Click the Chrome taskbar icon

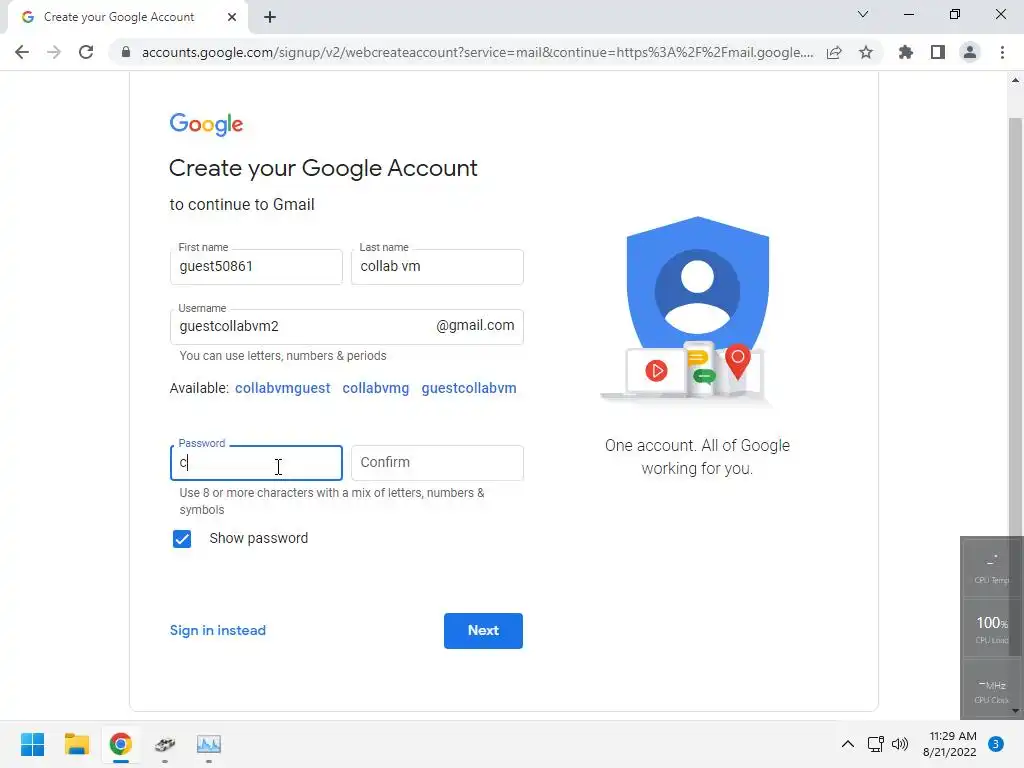point(121,744)
